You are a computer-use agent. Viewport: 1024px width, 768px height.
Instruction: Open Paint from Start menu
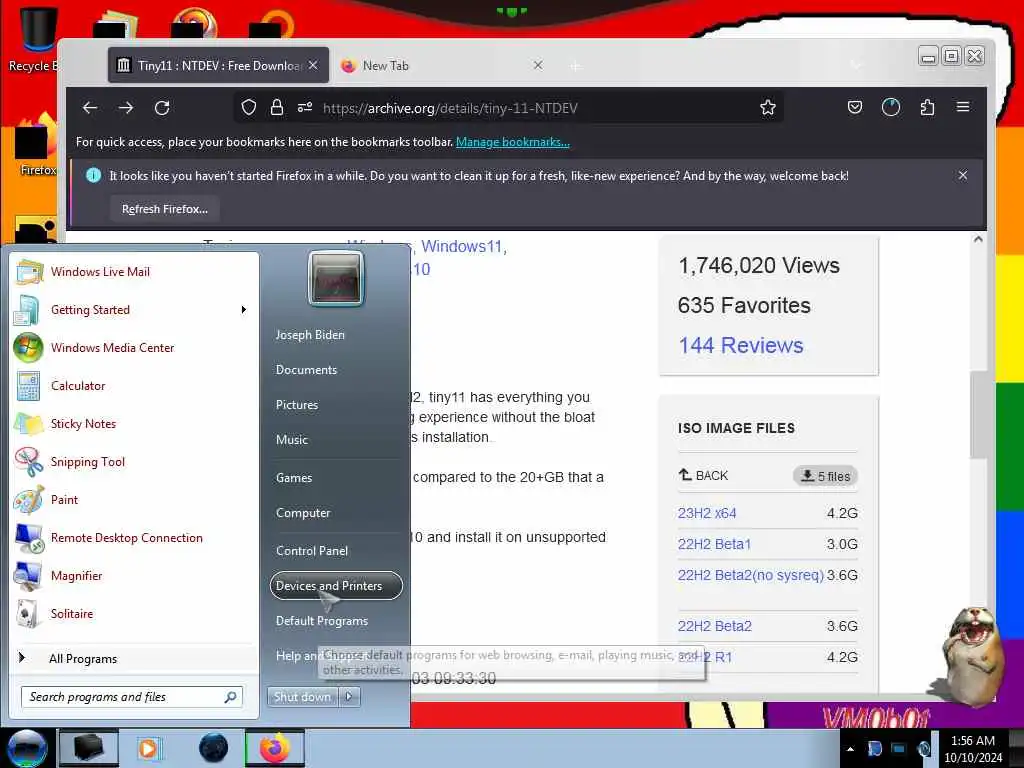[135, 500]
